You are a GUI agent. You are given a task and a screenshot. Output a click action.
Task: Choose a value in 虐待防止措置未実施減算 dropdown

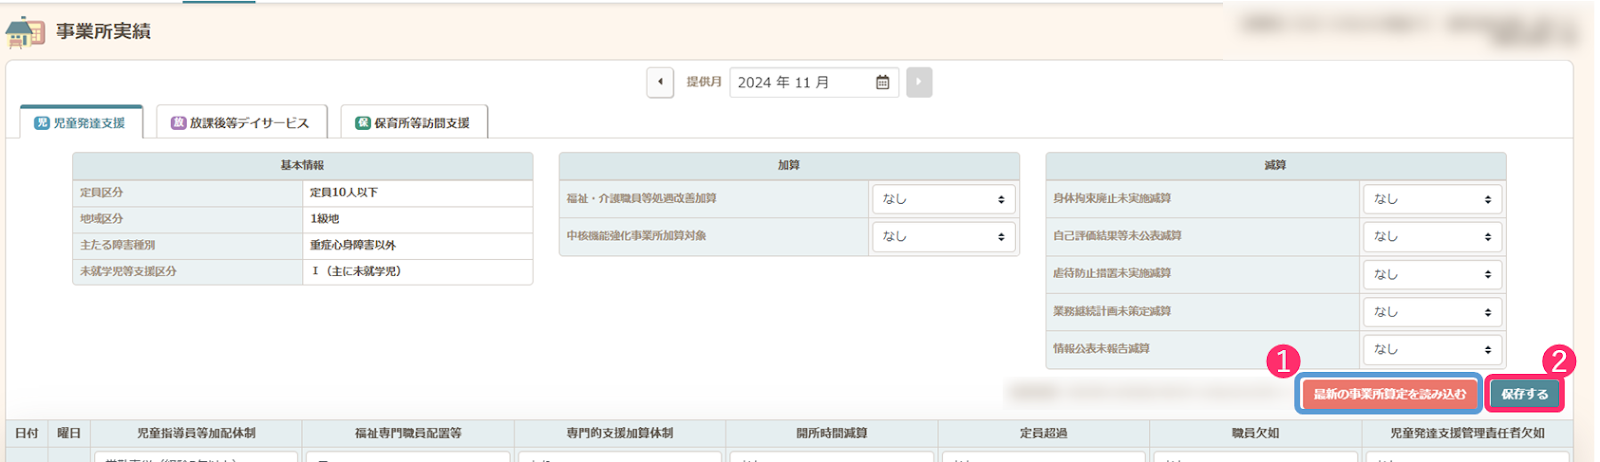[x=1432, y=274]
